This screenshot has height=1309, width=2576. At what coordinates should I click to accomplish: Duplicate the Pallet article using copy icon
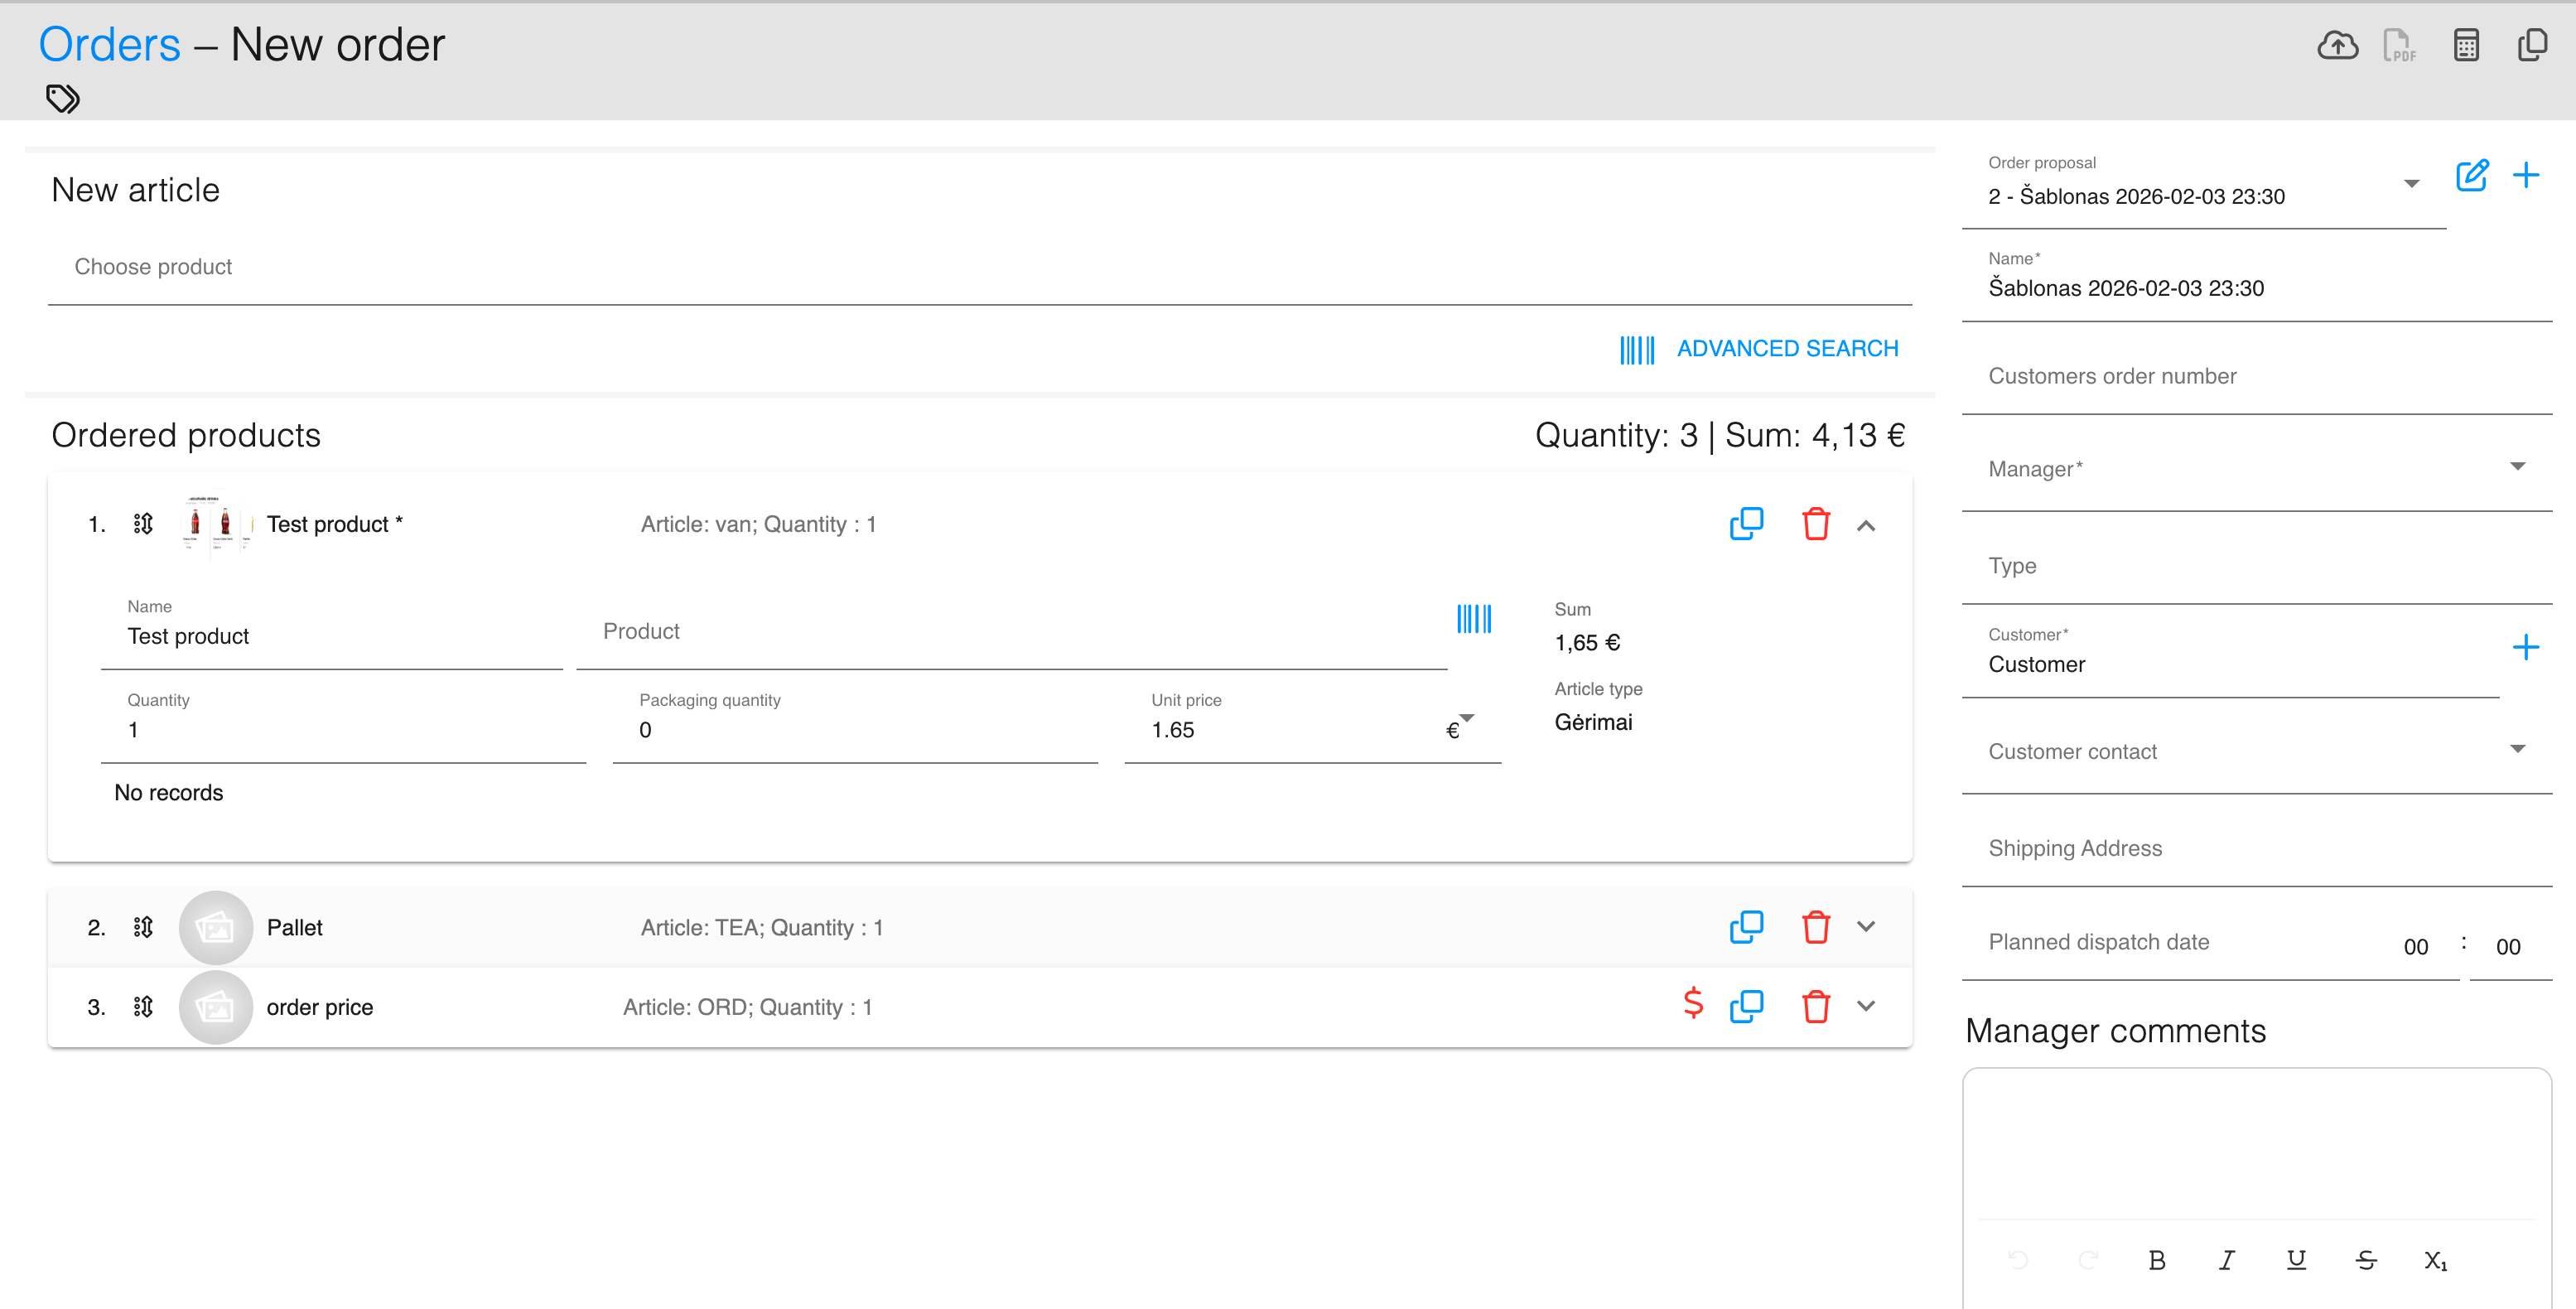coord(1746,927)
